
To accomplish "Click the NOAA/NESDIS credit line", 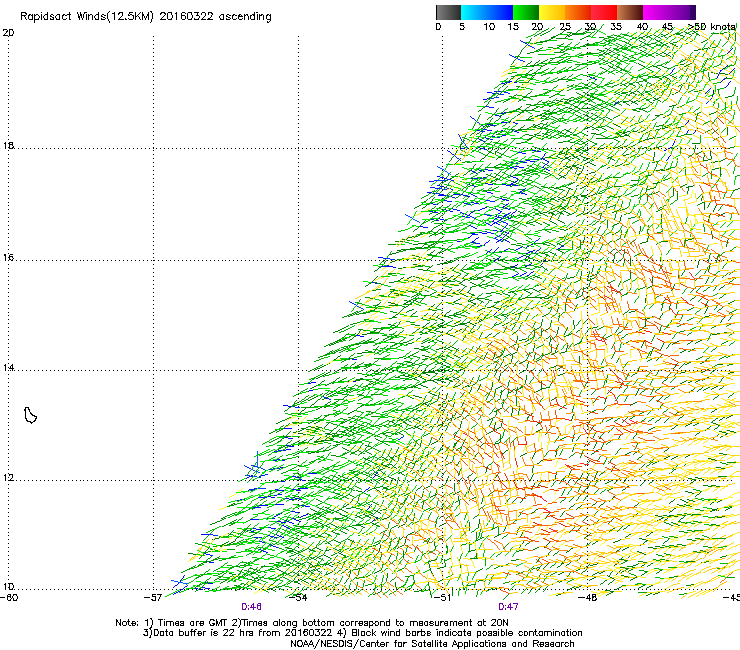I will coord(432,644).
